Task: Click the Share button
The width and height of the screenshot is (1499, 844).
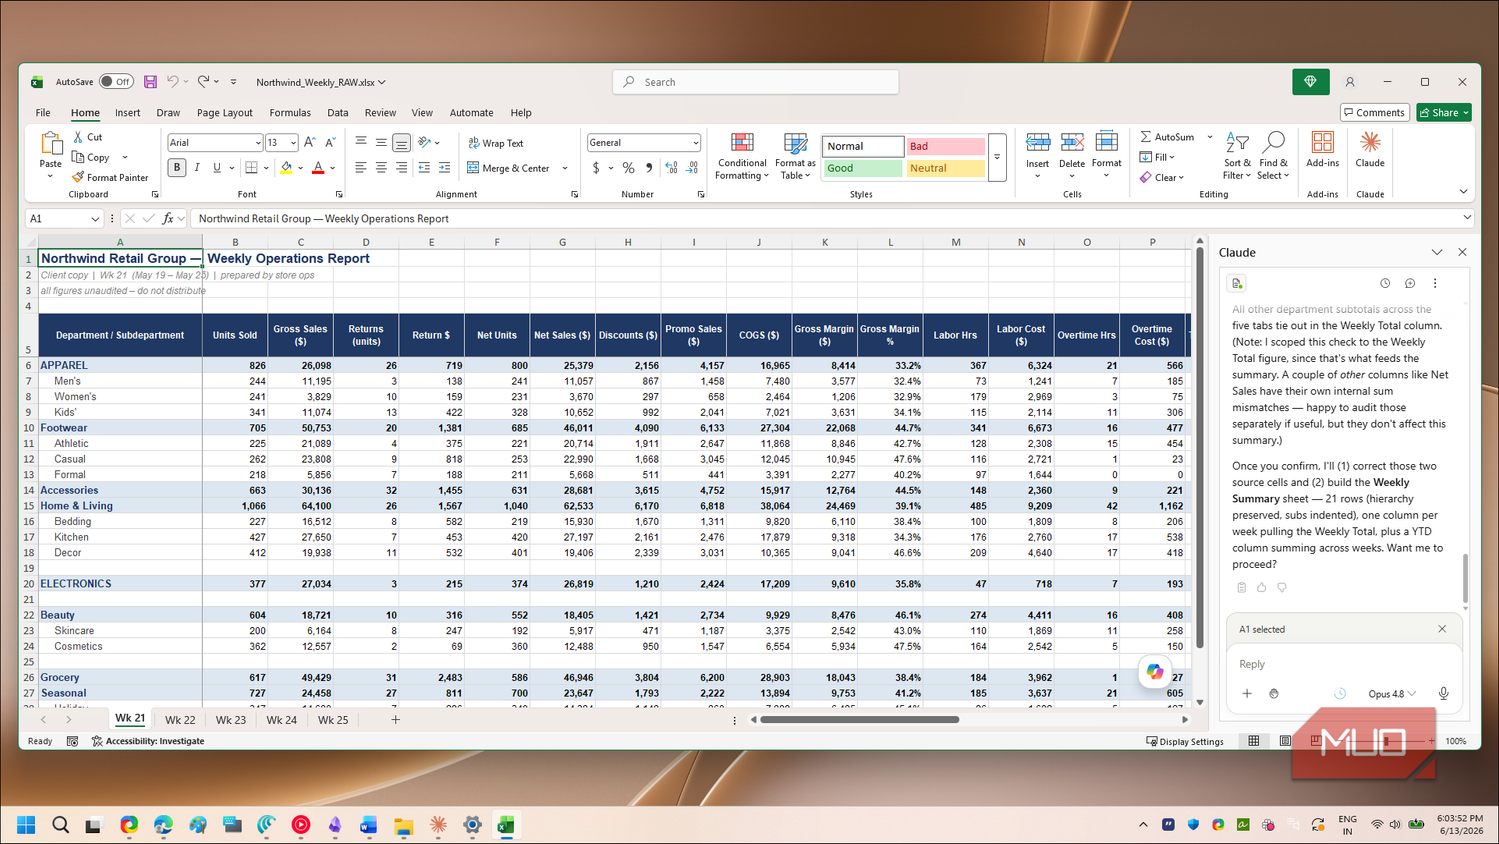Action: [x=1444, y=113]
